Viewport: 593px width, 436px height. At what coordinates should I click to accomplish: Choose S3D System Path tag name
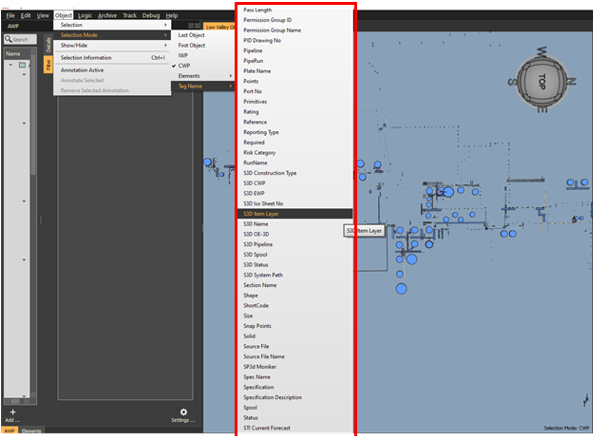(x=295, y=275)
